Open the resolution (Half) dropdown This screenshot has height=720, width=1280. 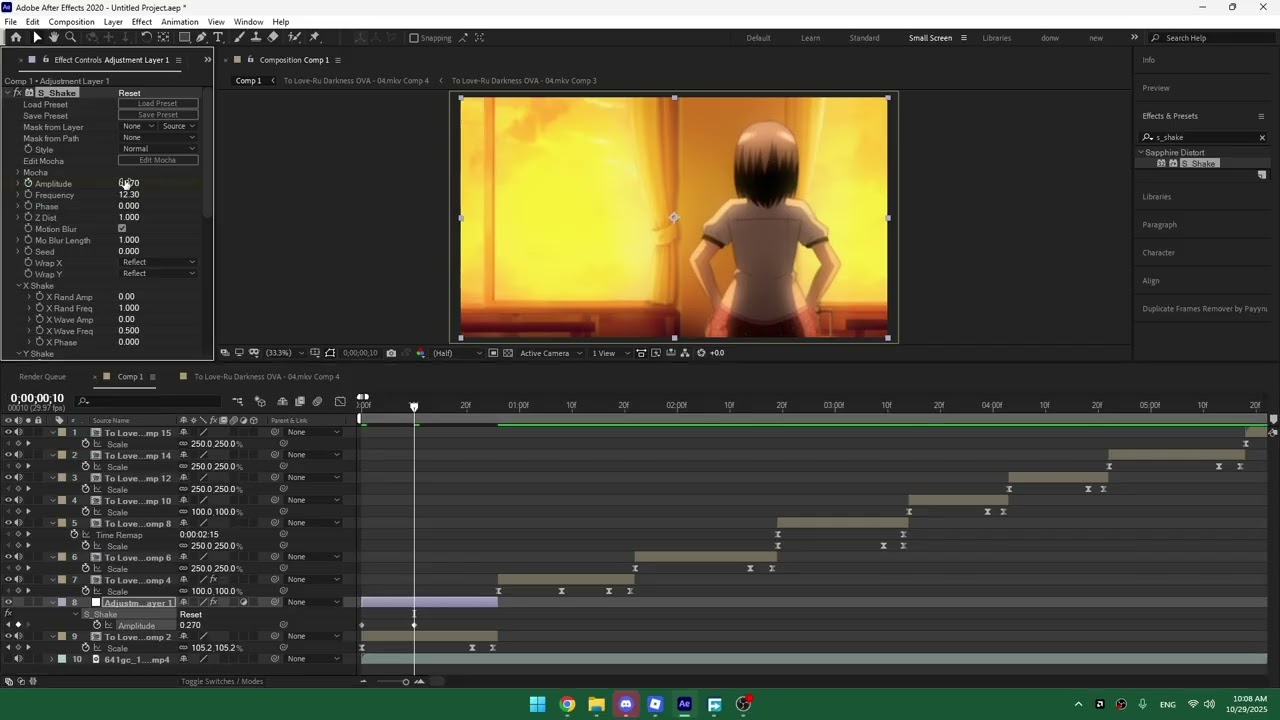pos(456,353)
